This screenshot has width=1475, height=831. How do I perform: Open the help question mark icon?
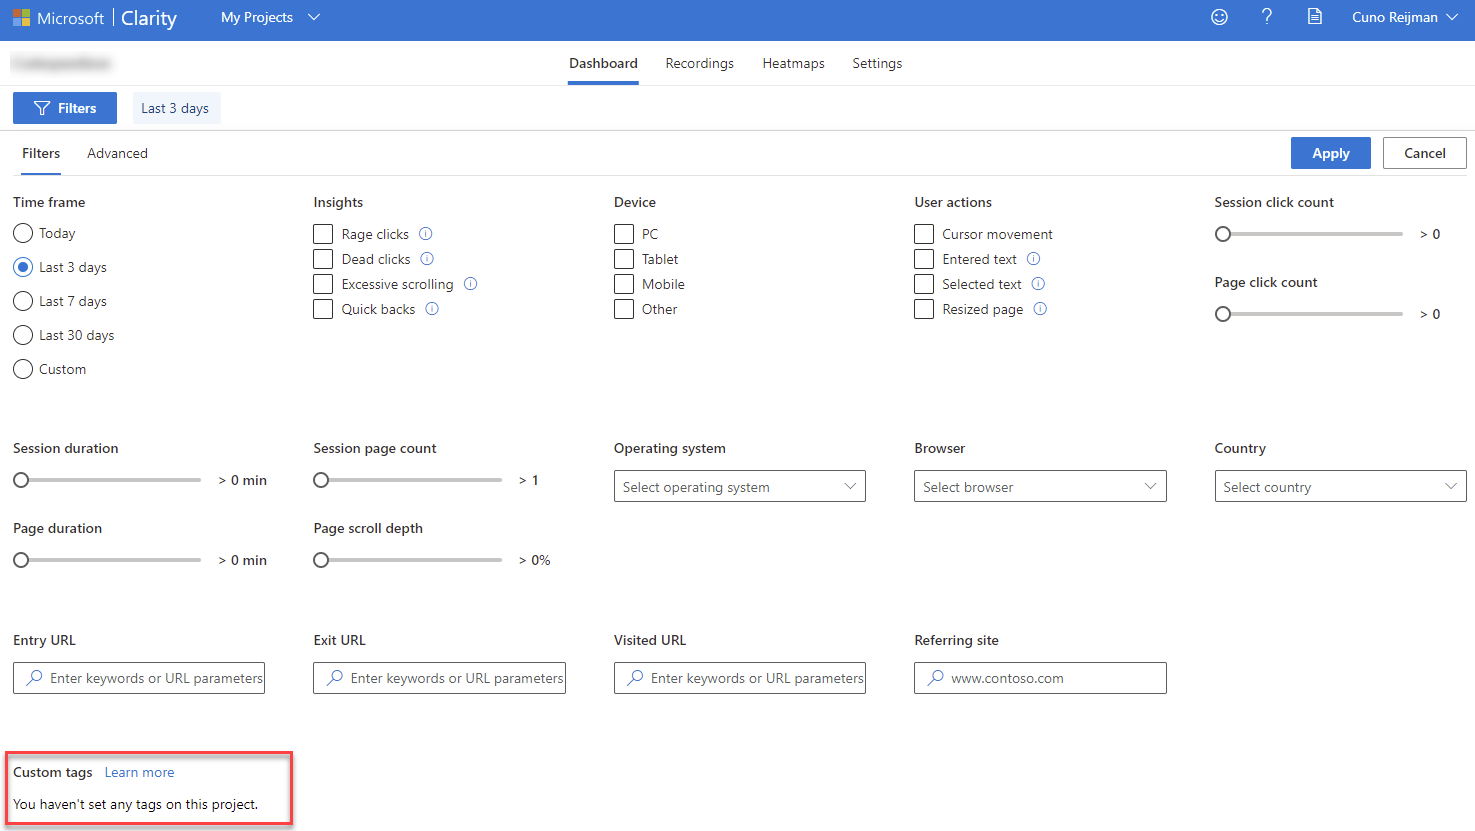click(x=1267, y=17)
